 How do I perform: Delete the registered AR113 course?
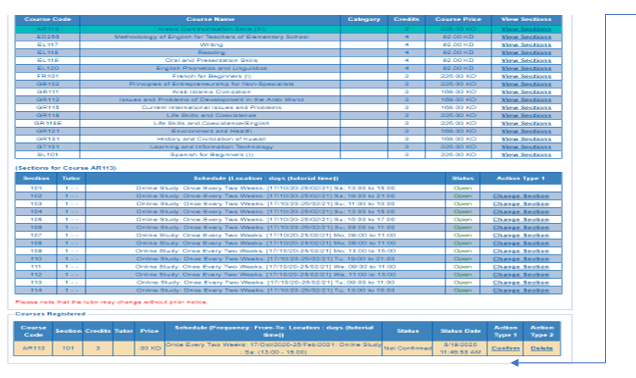tap(541, 348)
